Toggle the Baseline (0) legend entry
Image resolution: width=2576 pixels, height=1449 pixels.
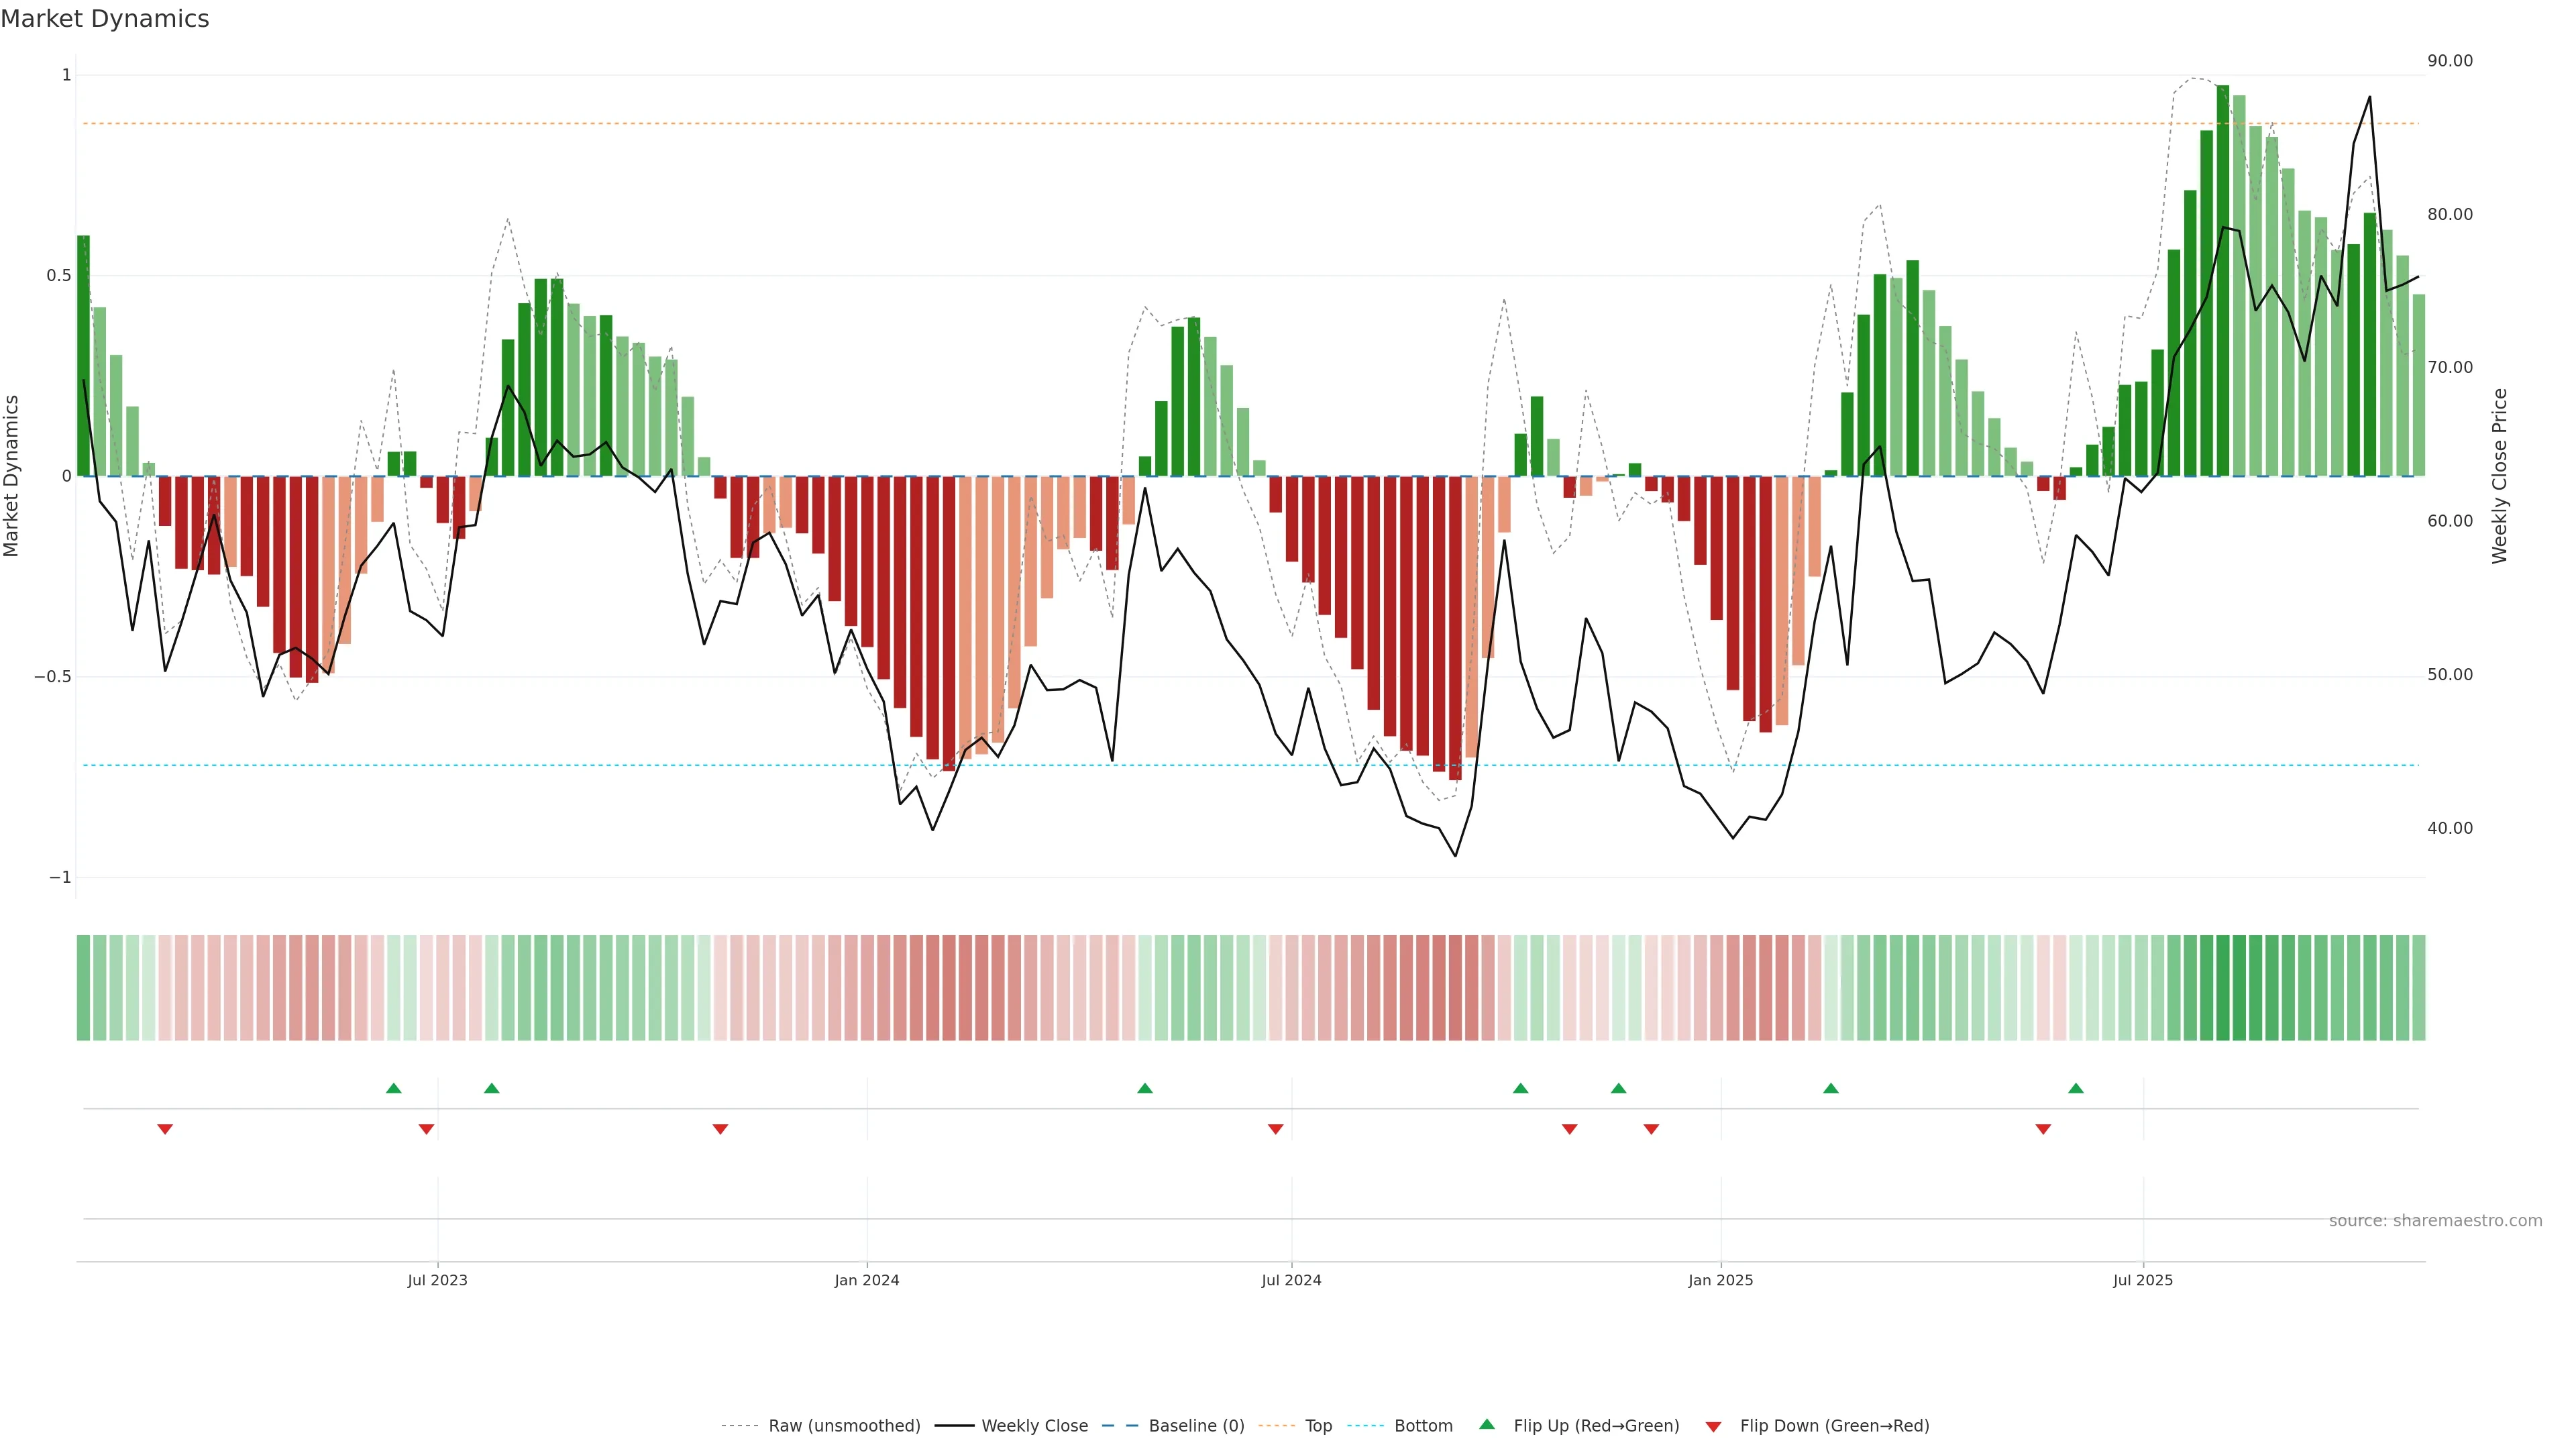click(1196, 1426)
